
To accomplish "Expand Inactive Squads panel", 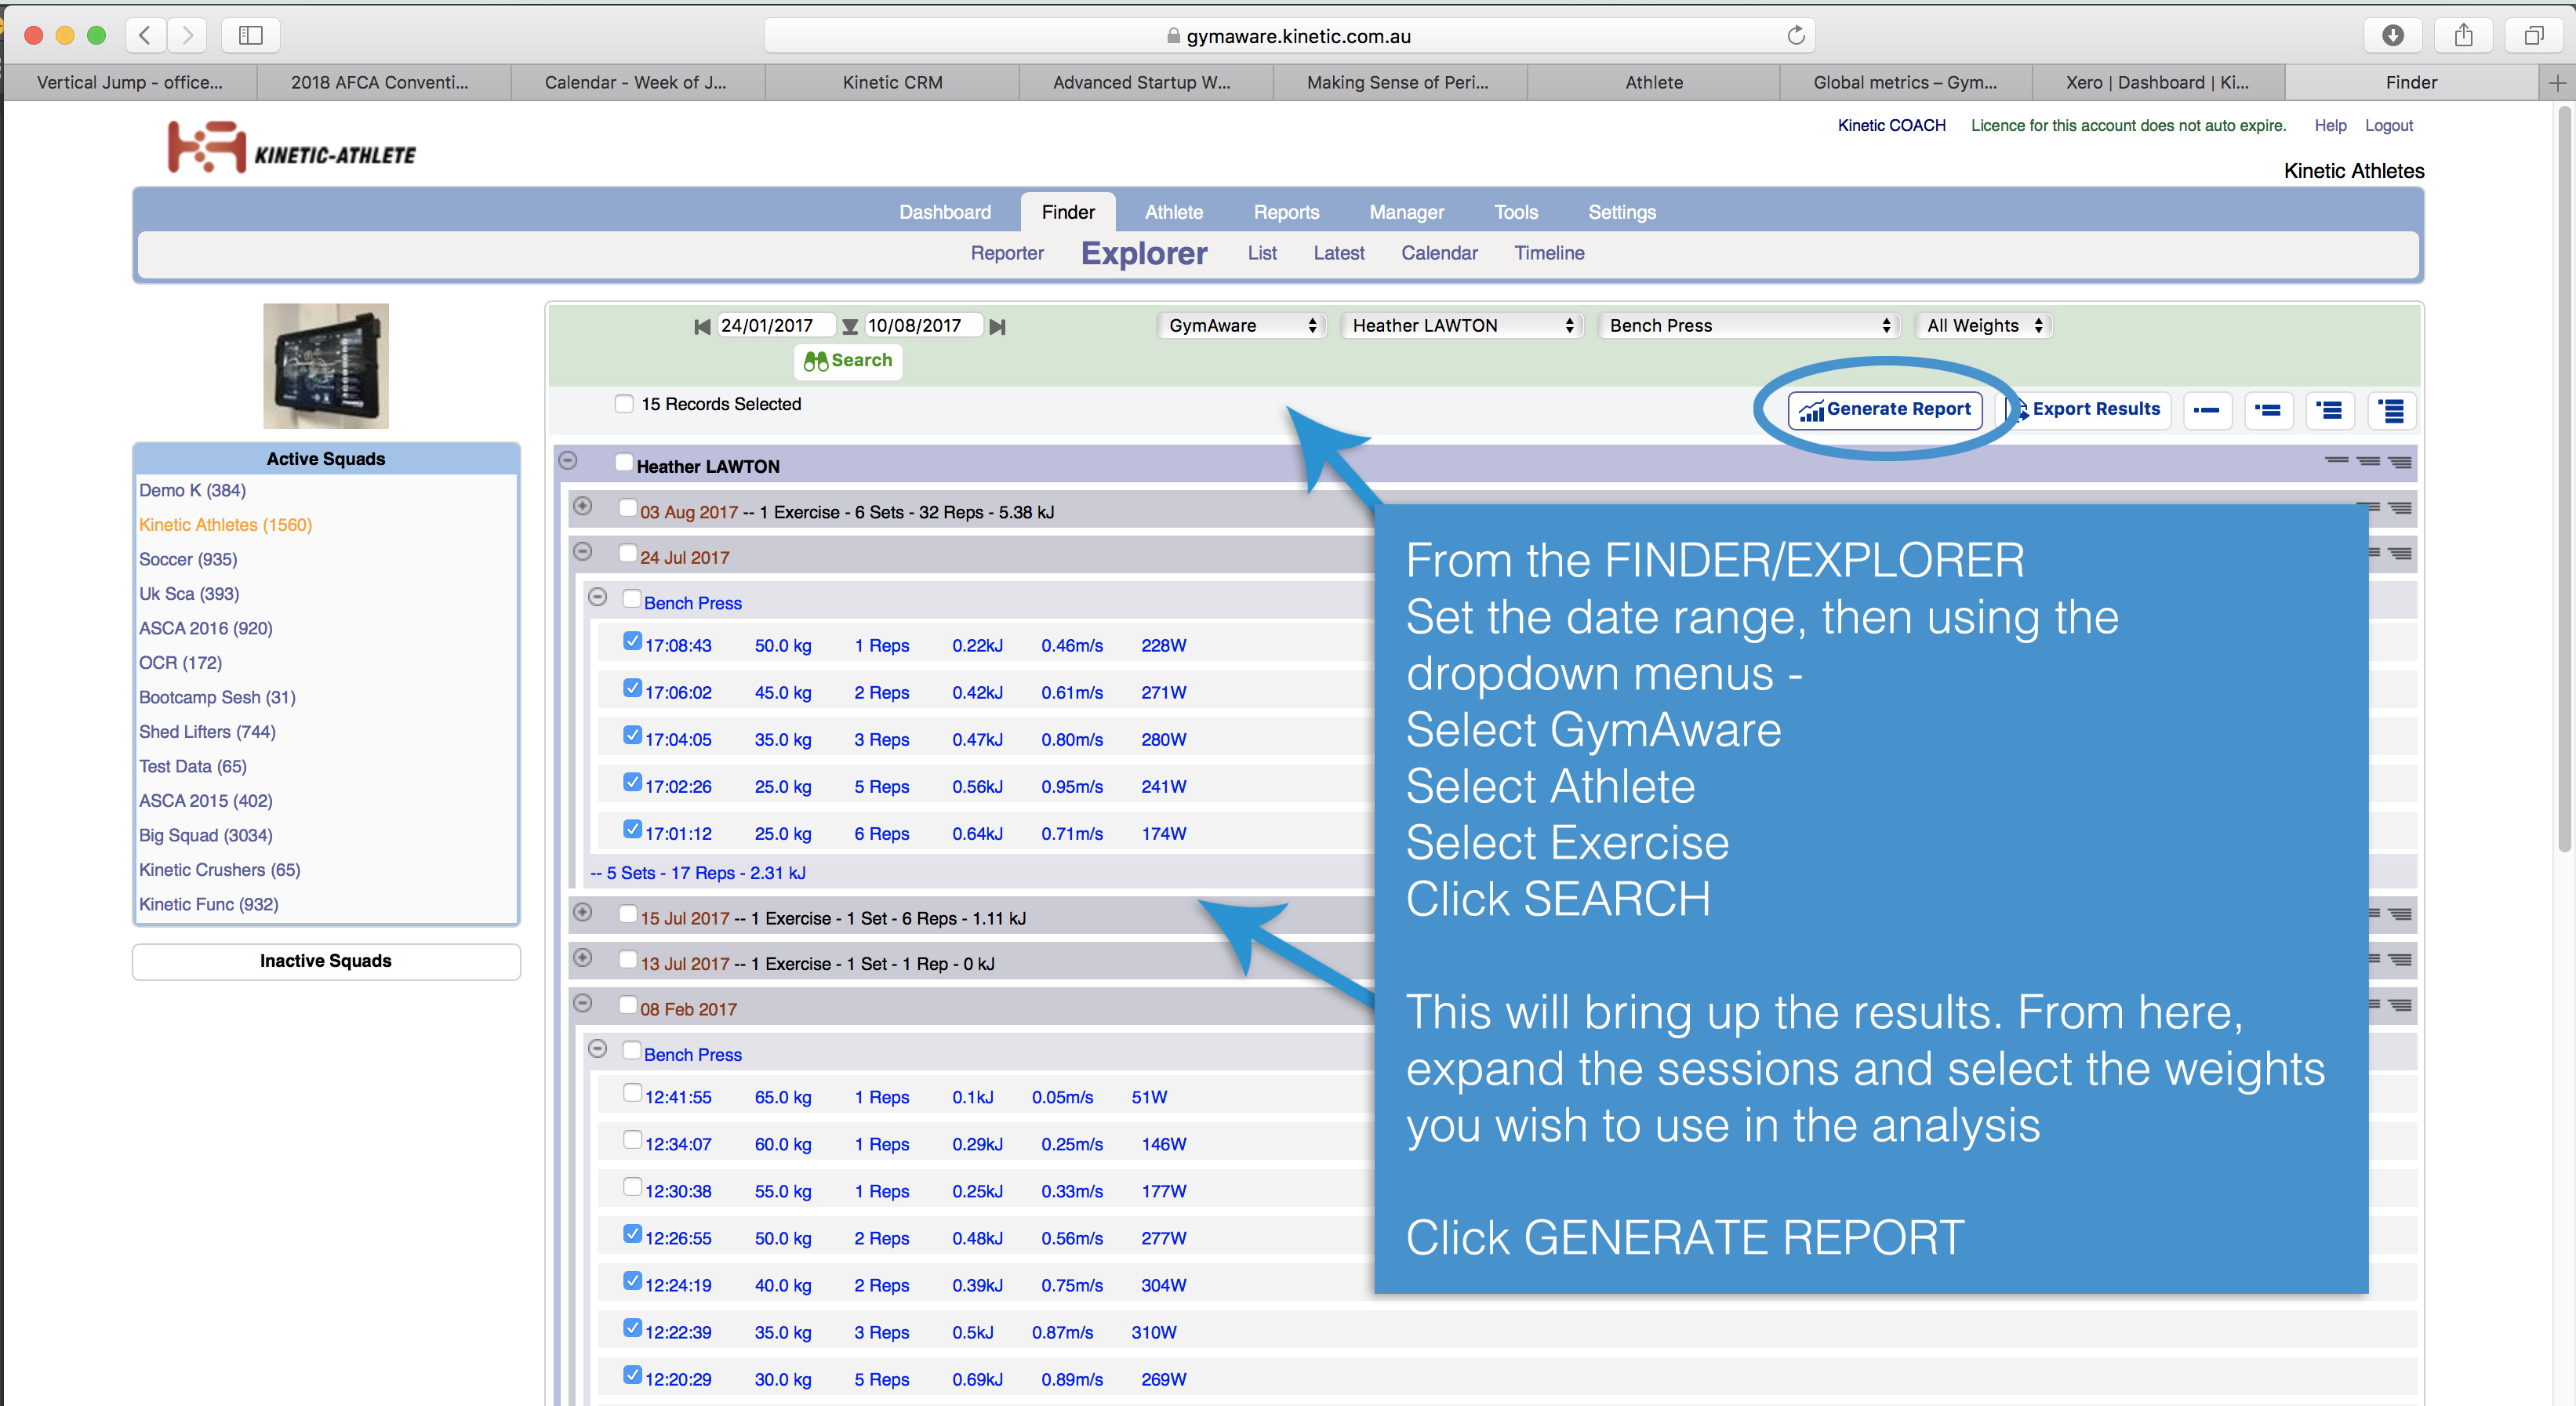I will (x=326, y=962).
